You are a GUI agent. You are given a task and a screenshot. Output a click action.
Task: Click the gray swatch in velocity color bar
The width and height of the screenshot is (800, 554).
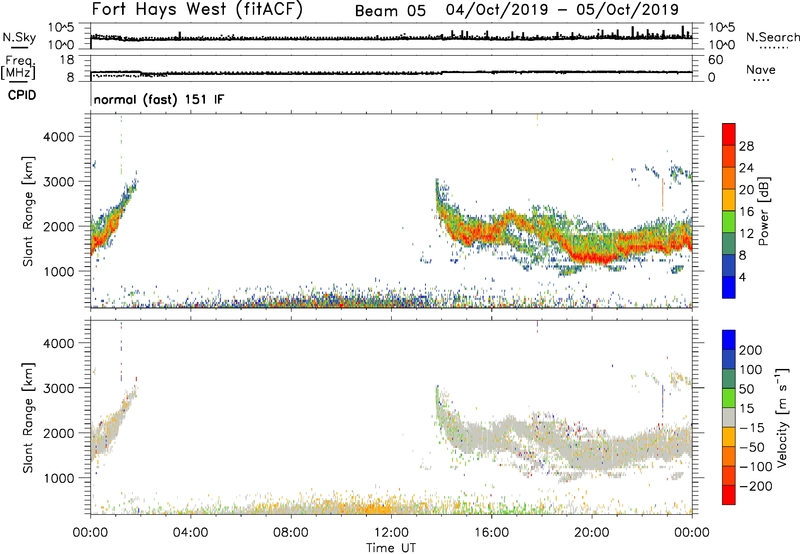click(x=729, y=417)
